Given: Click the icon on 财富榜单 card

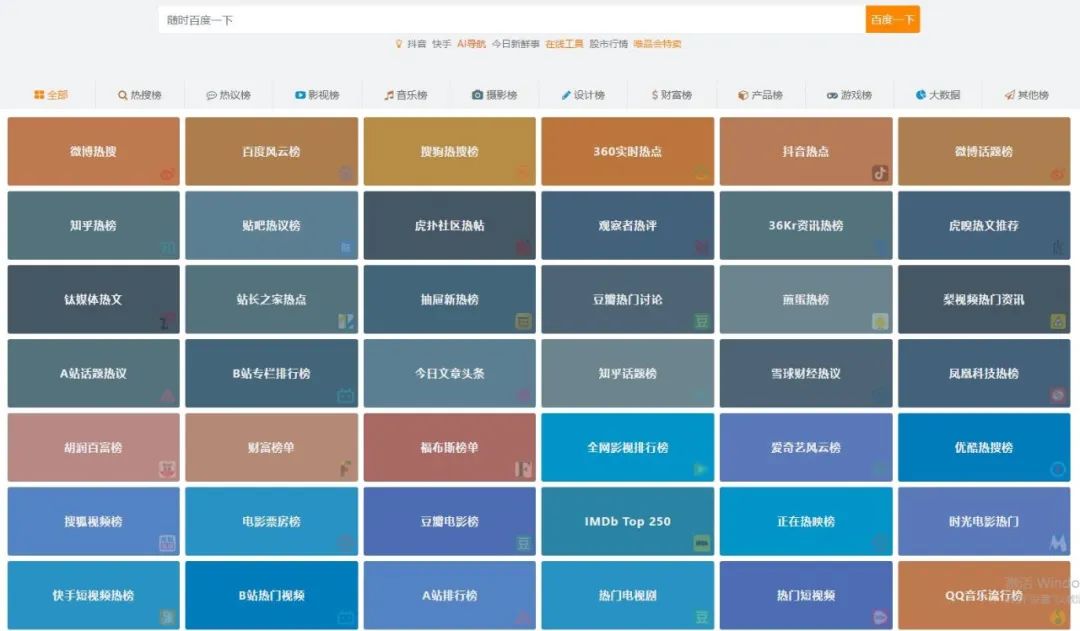Looking at the screenshot, I should coord(346,469).
